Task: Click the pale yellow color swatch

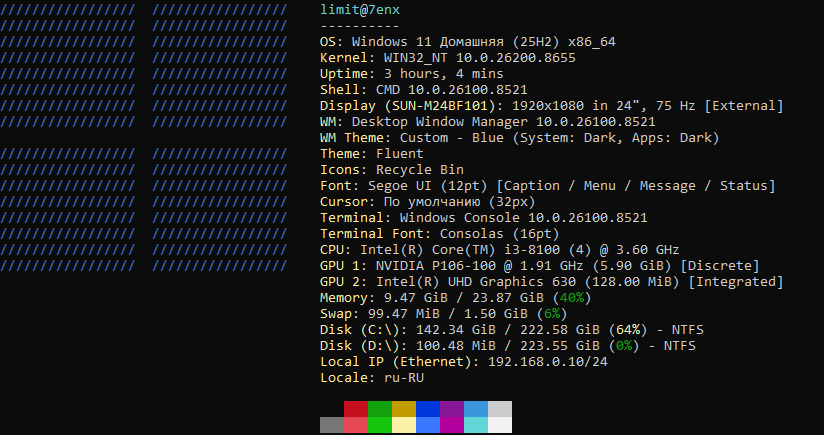Action: (404, 425)
